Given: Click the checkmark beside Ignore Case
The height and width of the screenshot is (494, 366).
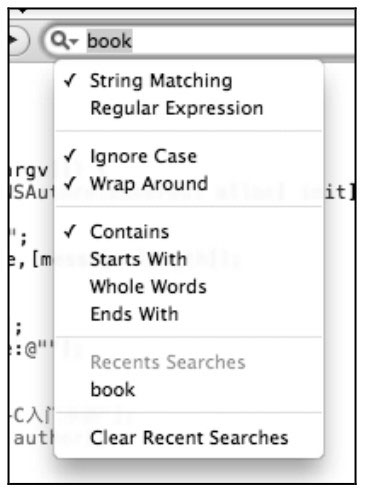Looking at the screenshot, I should tap(70, 156).
